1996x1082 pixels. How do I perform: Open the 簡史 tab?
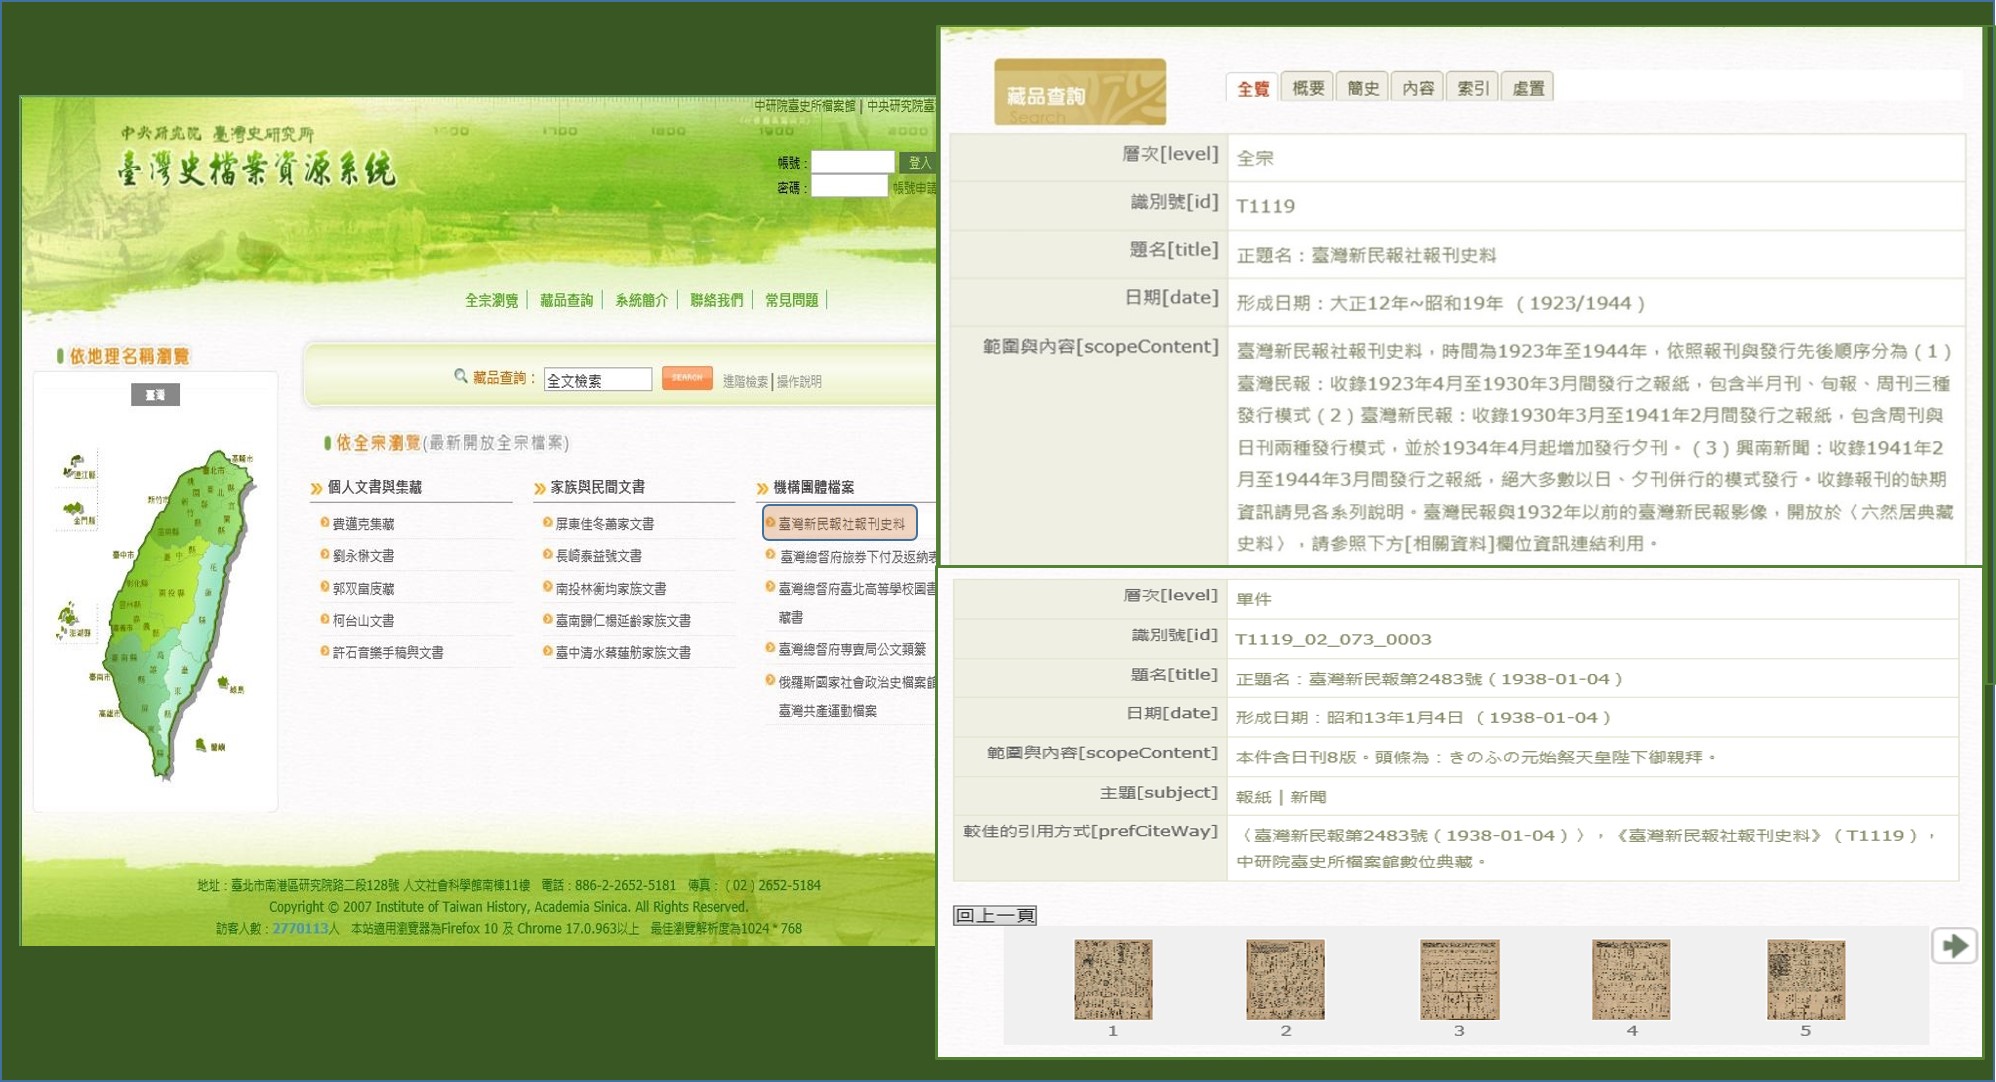[x=1363, y=88]
